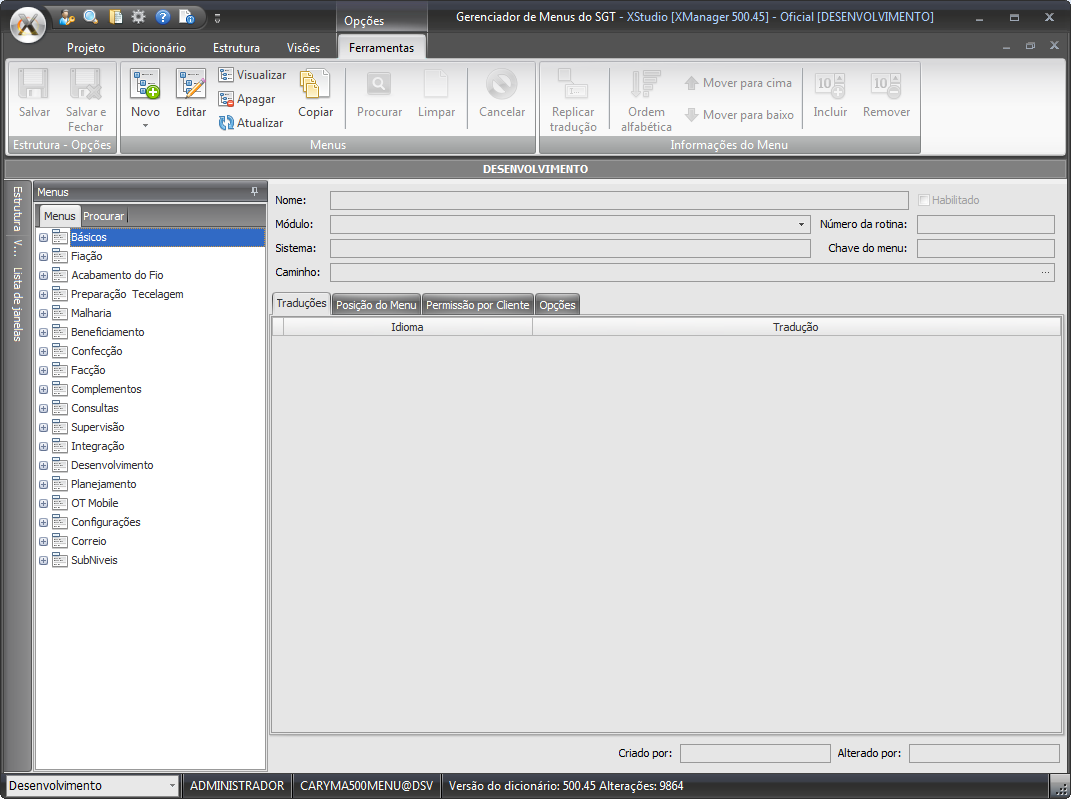Viewport: 1071px width, 799px height.
Task: Click the Replicar tradução button
Action: point(573,100)
